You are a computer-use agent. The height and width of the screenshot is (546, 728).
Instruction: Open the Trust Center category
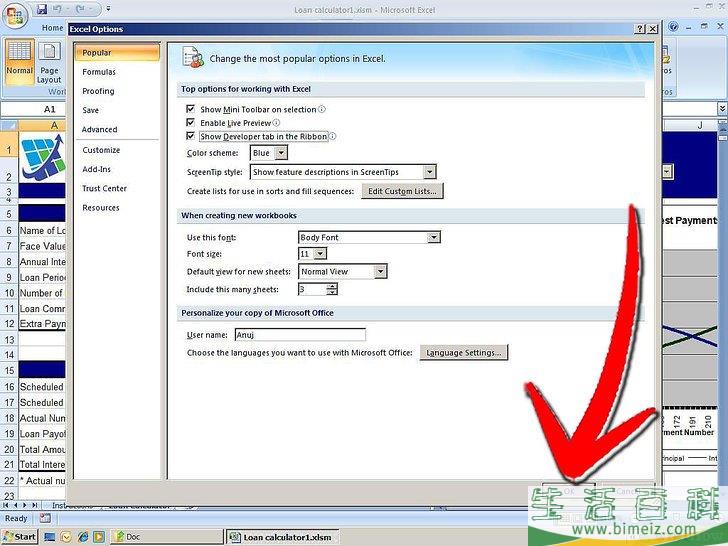tap(117, 188)
